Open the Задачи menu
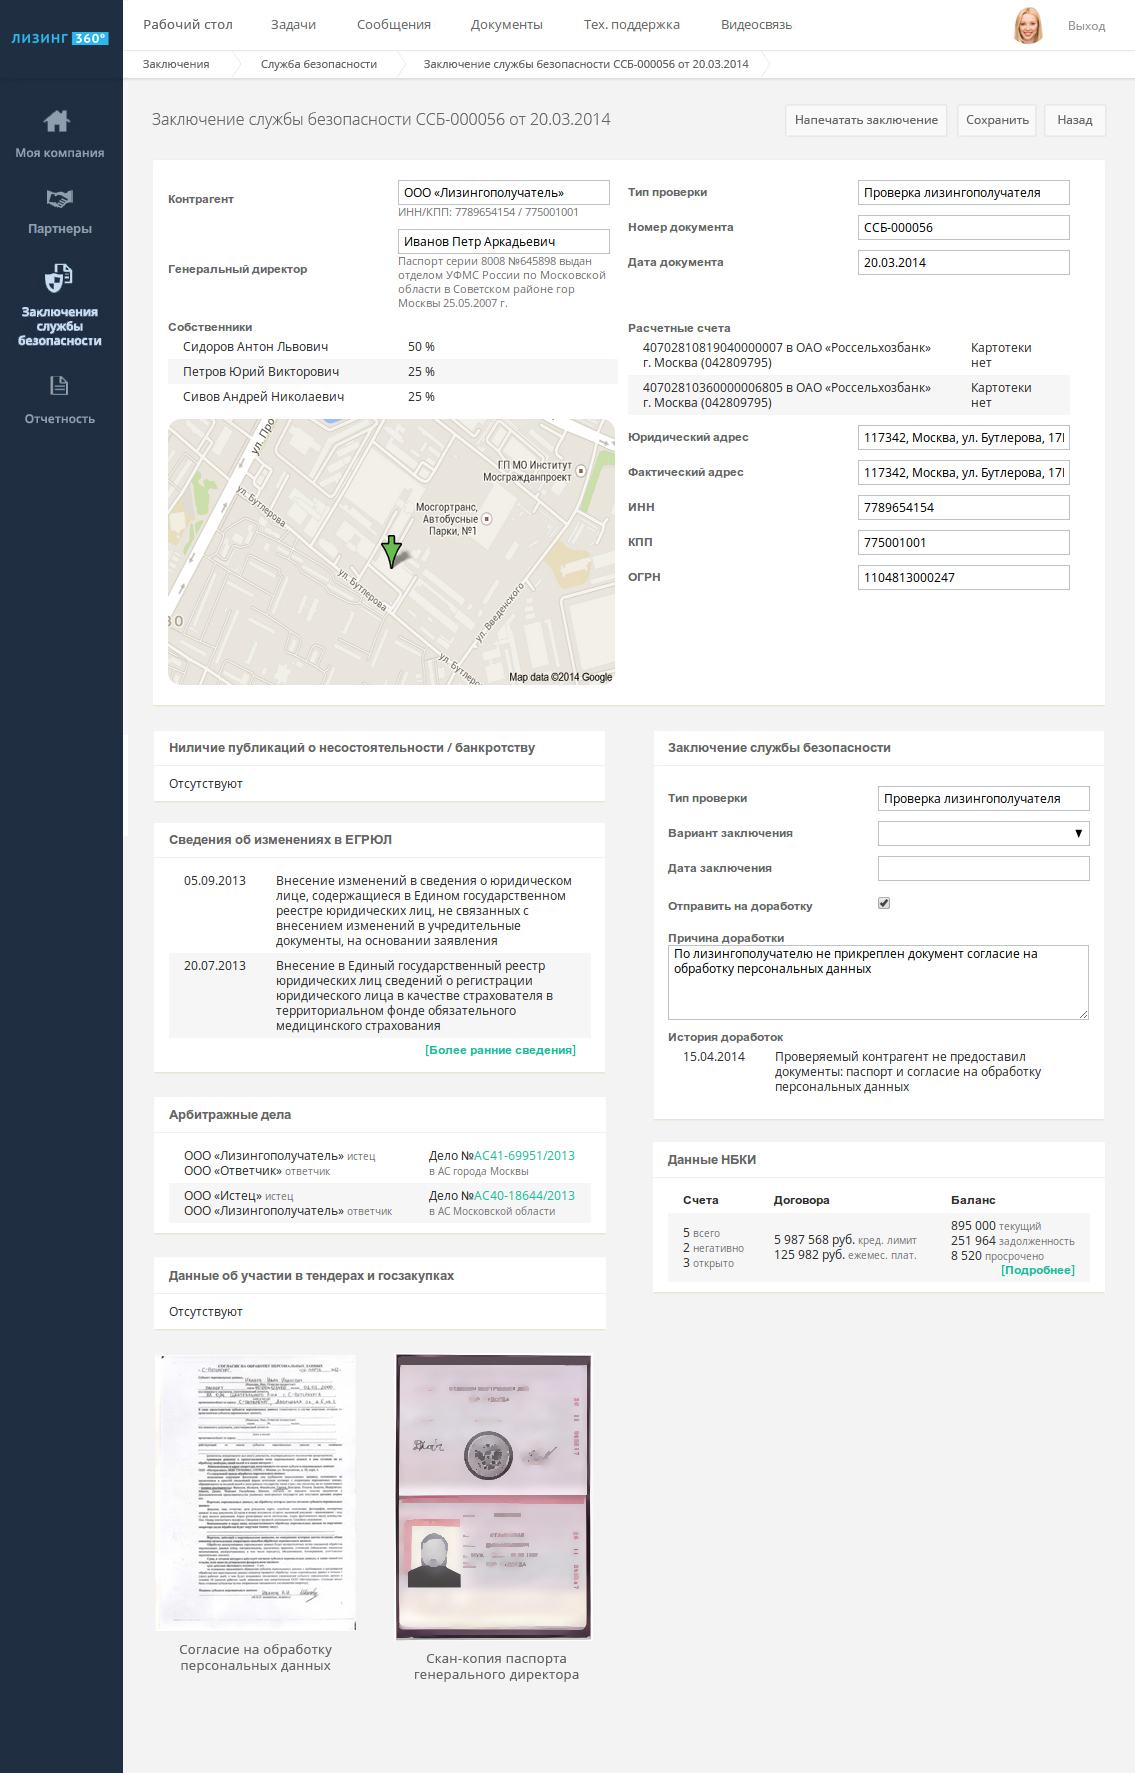Viewport: 1135px width, 1773px height. tap(293, 25)
